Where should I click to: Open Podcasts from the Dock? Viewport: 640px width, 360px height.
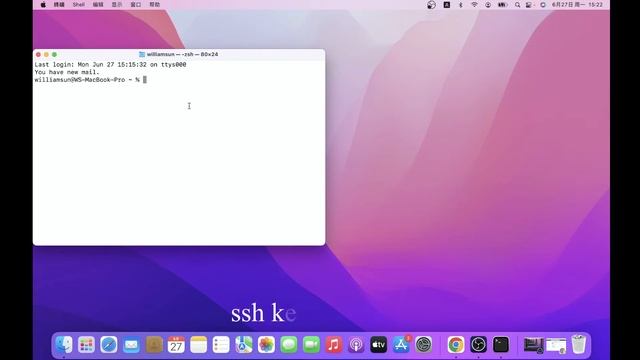click(356, 345)
